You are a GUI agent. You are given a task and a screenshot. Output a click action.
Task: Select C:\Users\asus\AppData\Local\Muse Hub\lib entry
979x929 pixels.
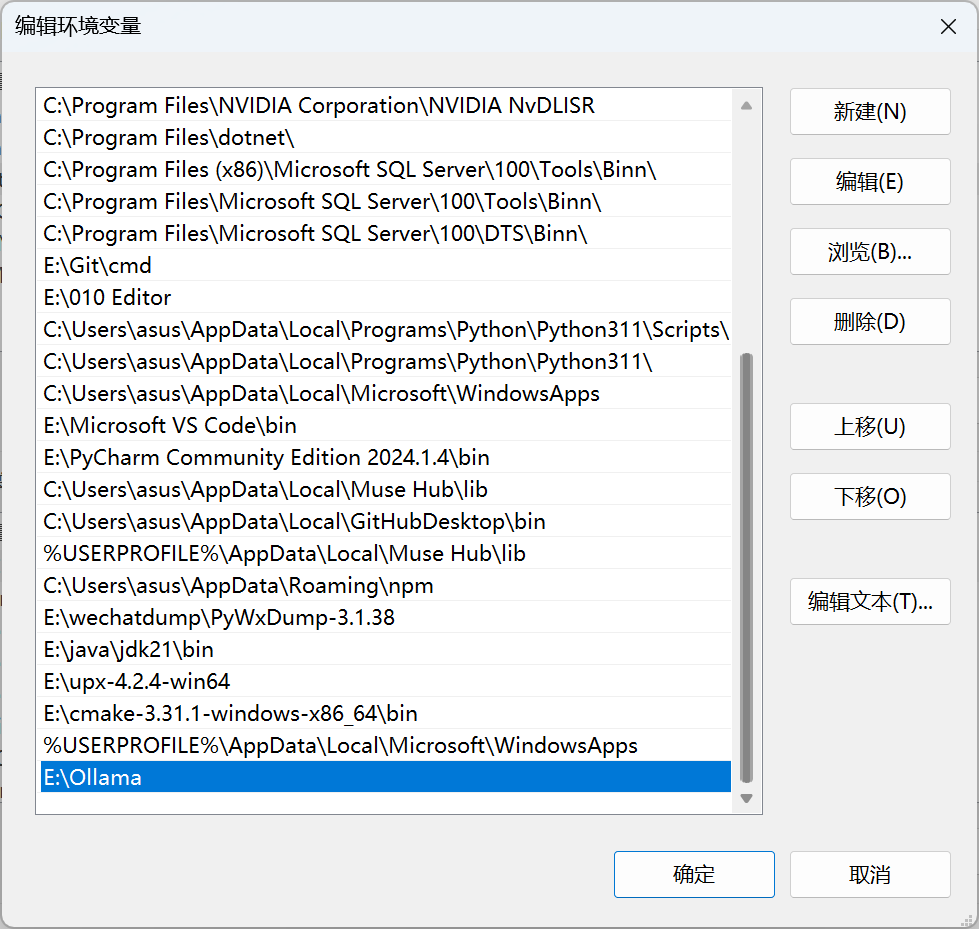(386, 489)
